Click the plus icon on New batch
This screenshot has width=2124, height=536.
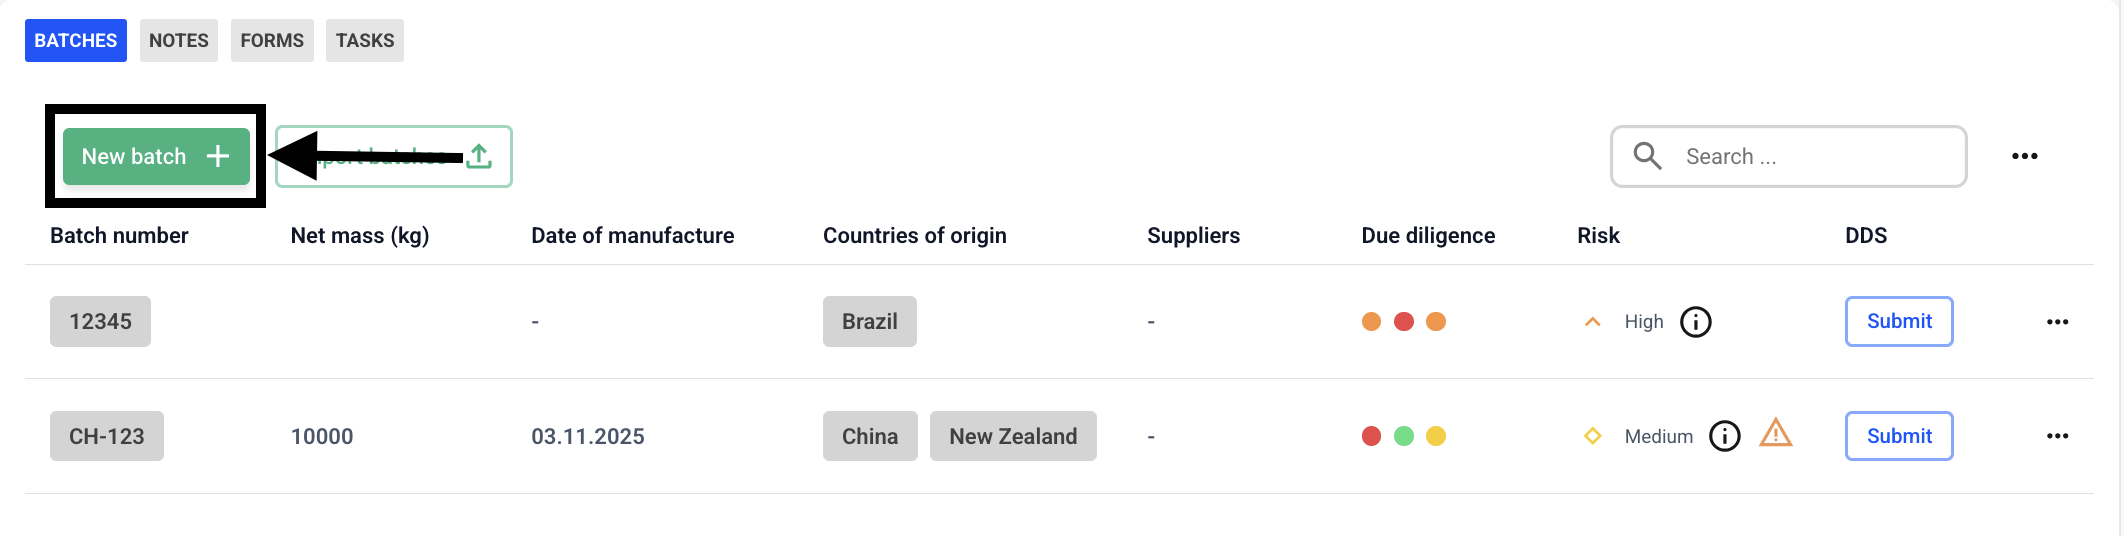click(x=218, y=156)
